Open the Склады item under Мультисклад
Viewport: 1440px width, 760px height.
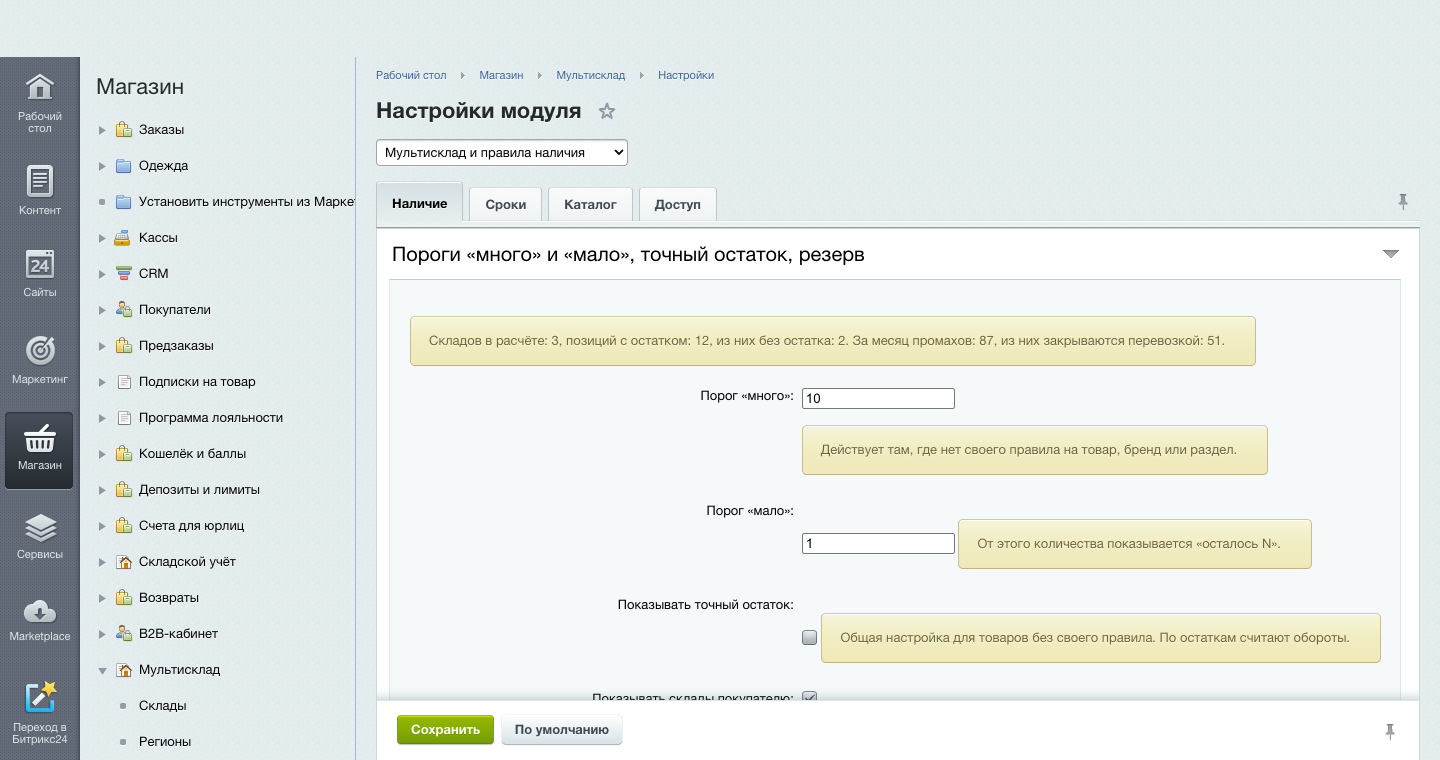[163, 706]
